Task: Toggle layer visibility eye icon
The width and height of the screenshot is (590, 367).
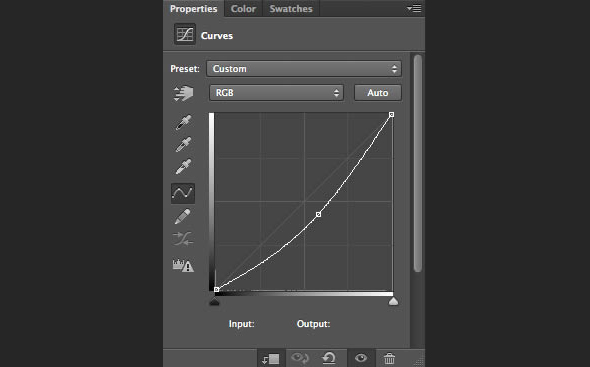Action: [x=361, y=358]
